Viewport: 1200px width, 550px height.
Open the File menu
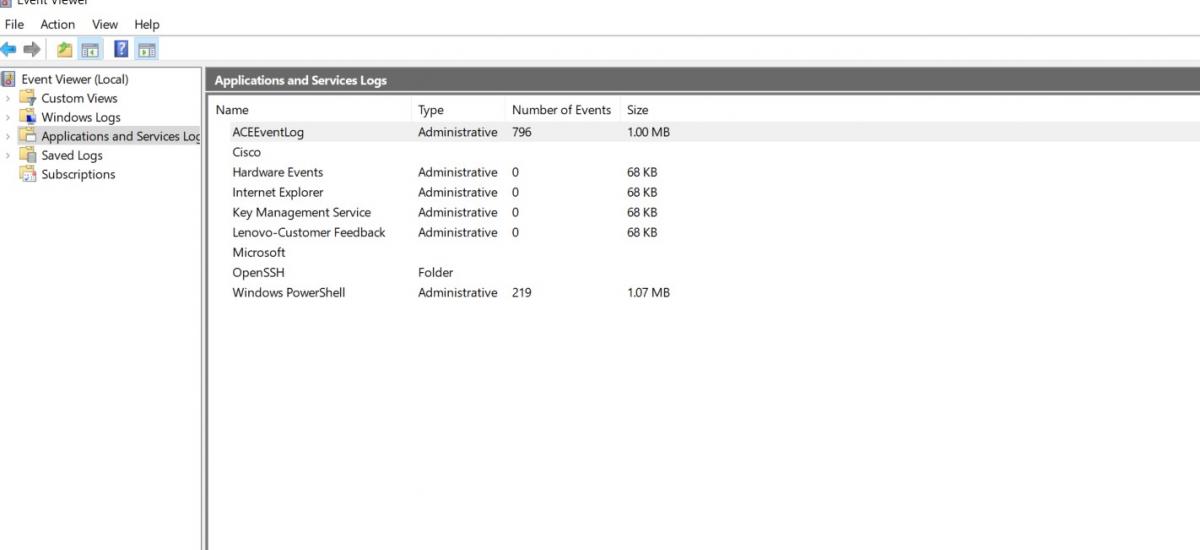coord(14,24)
